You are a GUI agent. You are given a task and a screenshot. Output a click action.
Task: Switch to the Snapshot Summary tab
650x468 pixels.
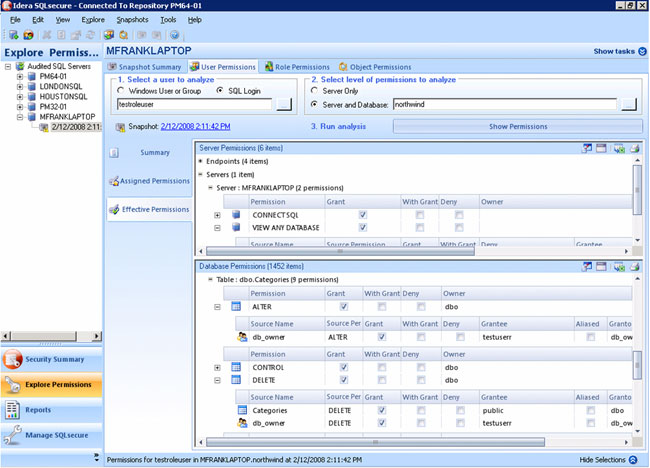click(x=144, y=67)
